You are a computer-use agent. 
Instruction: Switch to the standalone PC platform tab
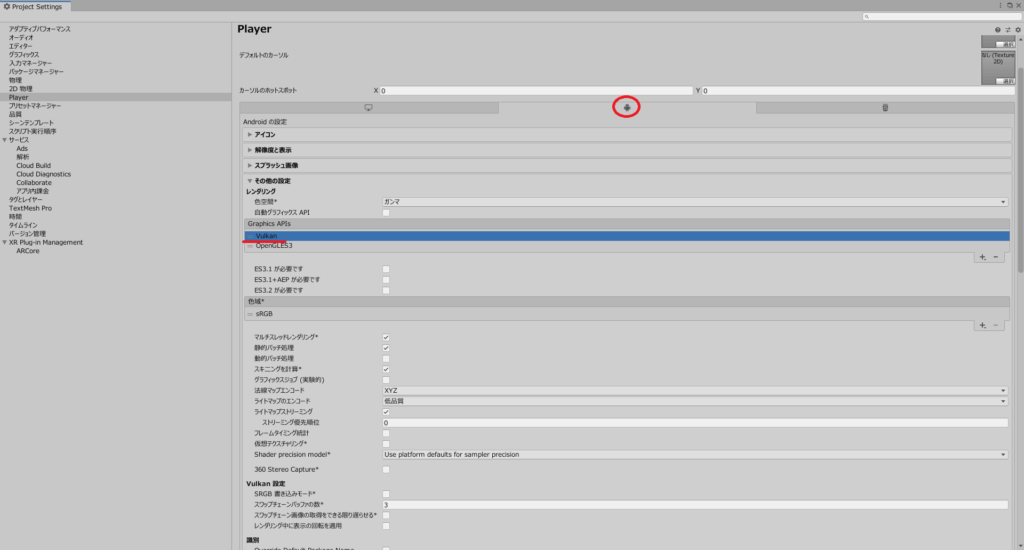click(368, 108)
